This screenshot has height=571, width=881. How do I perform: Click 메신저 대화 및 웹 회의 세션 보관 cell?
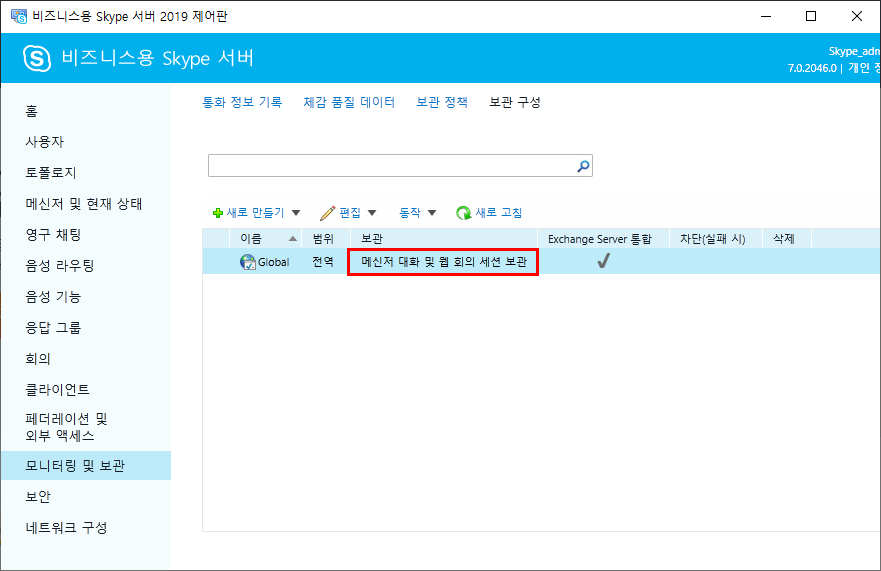tap(443, 262)
